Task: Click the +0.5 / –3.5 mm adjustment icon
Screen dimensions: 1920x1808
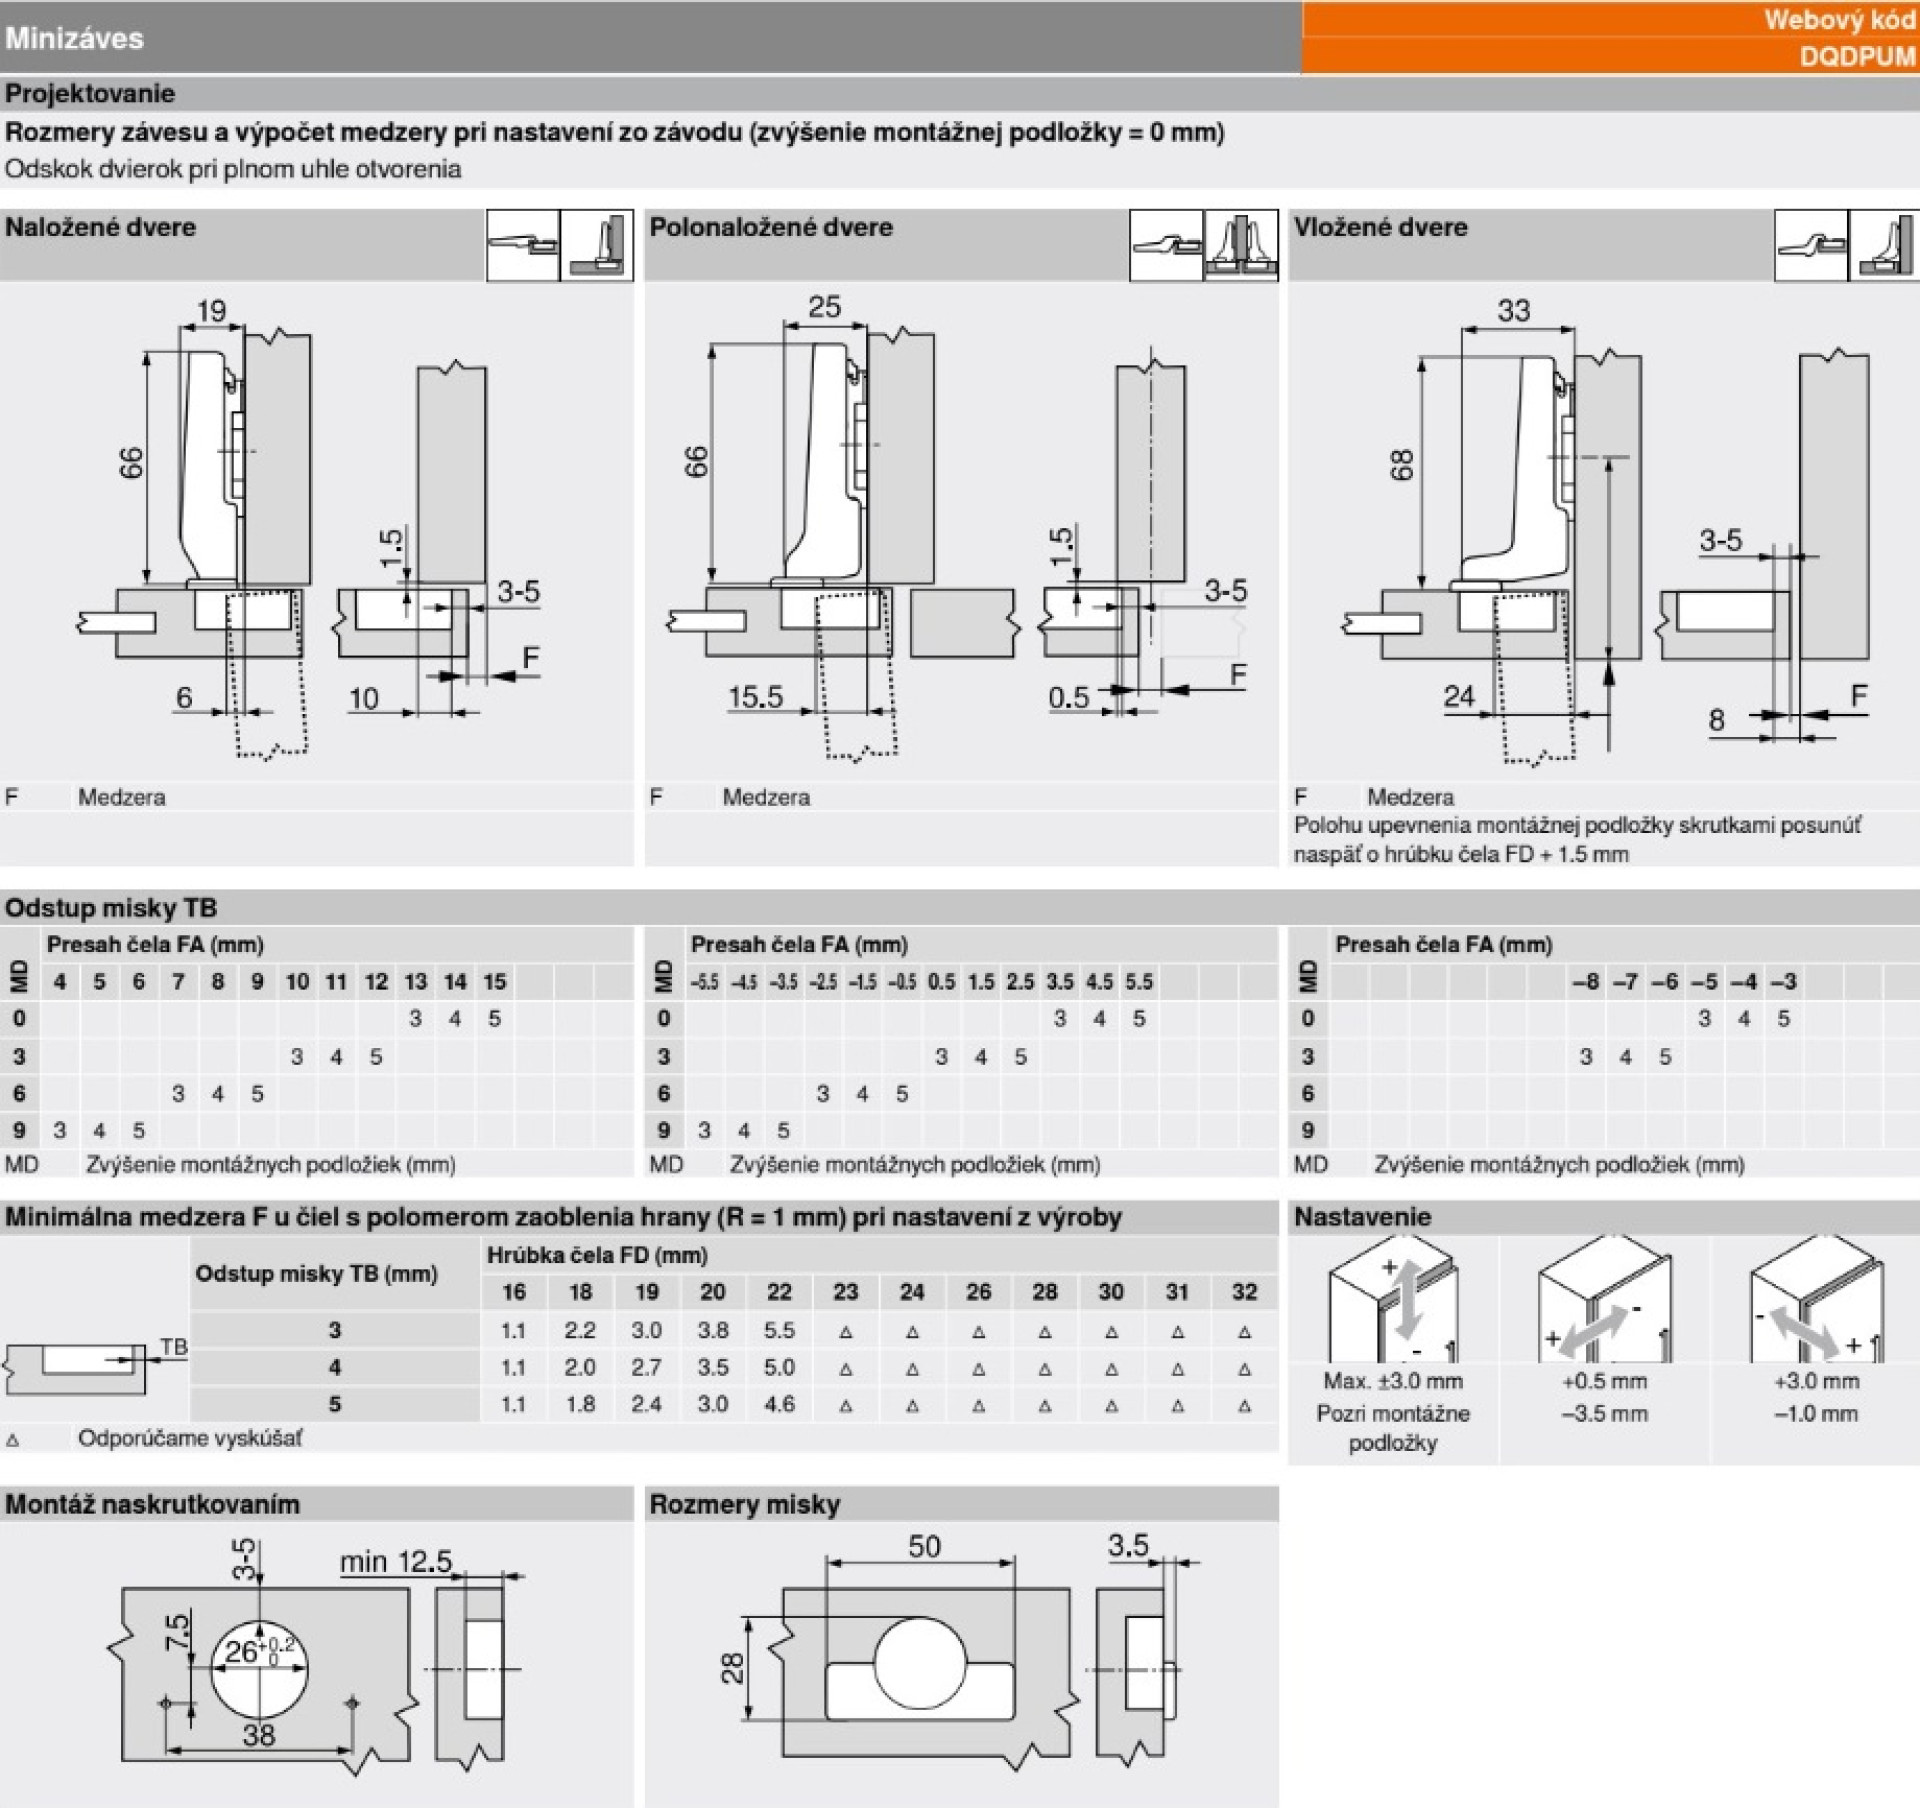Action: point(1604,1300)
